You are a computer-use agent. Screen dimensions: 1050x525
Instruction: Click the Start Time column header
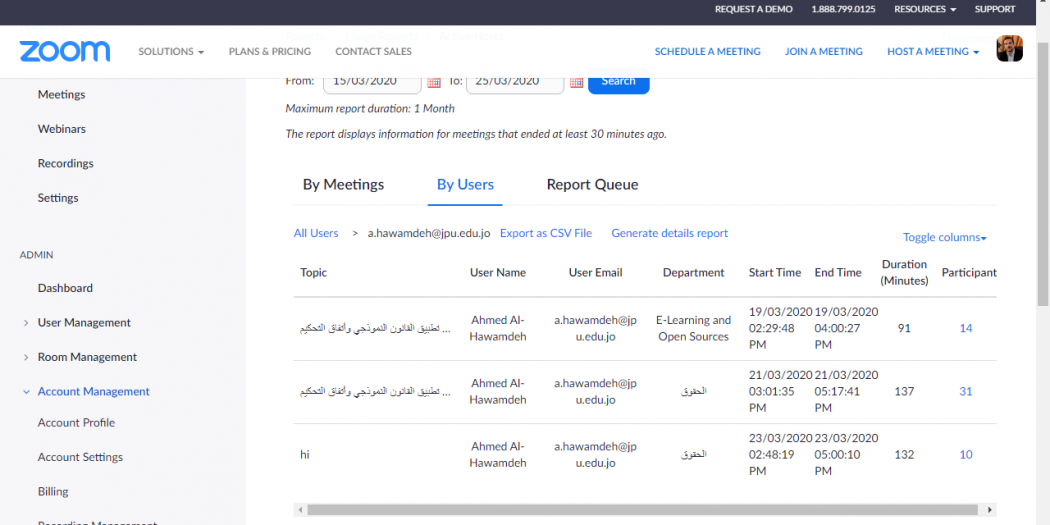click(775, 273)
